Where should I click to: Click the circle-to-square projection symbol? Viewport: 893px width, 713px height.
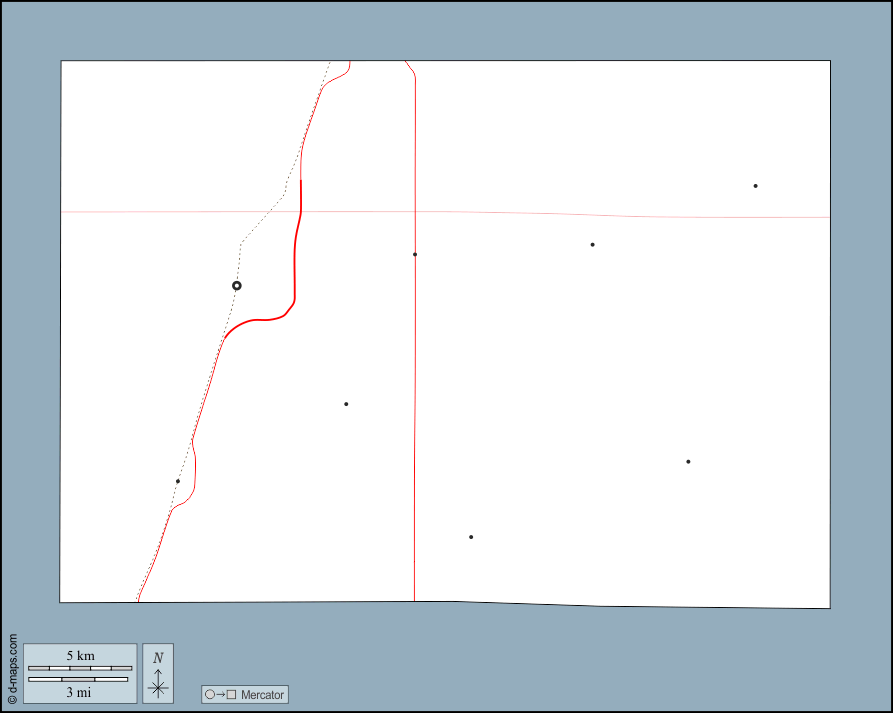pos(220,695)
